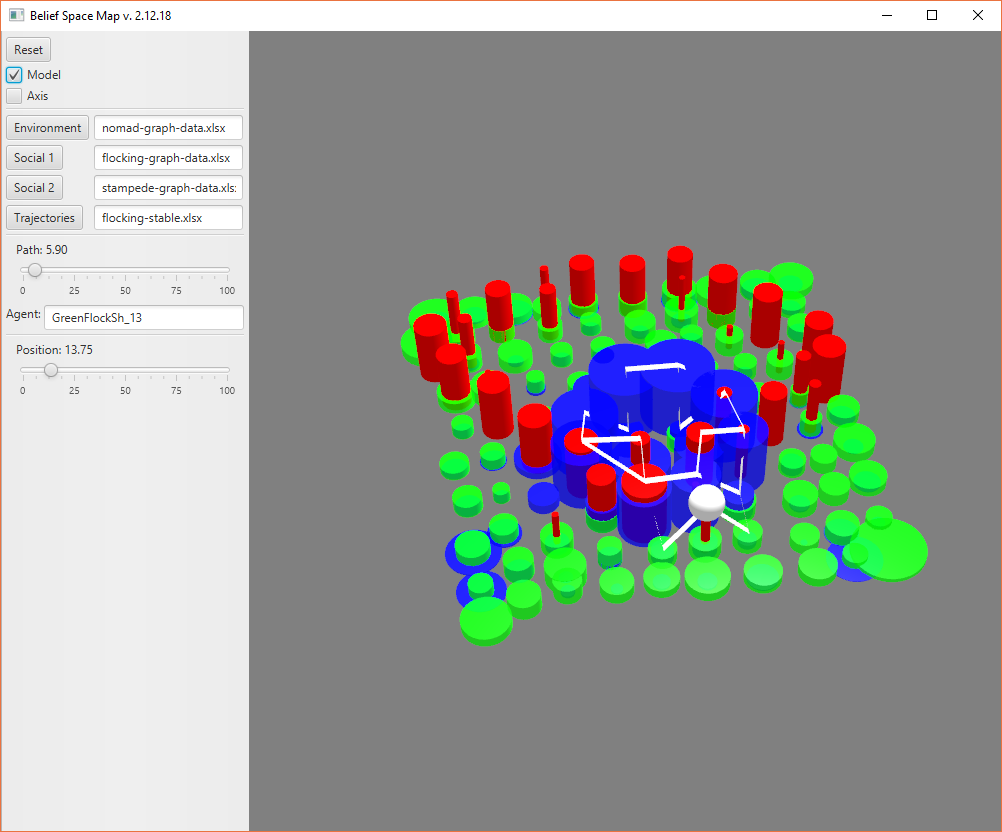Screen dimensions: 1002x832
Task: Click the large green disc at far right
Action: pos(893,549)
